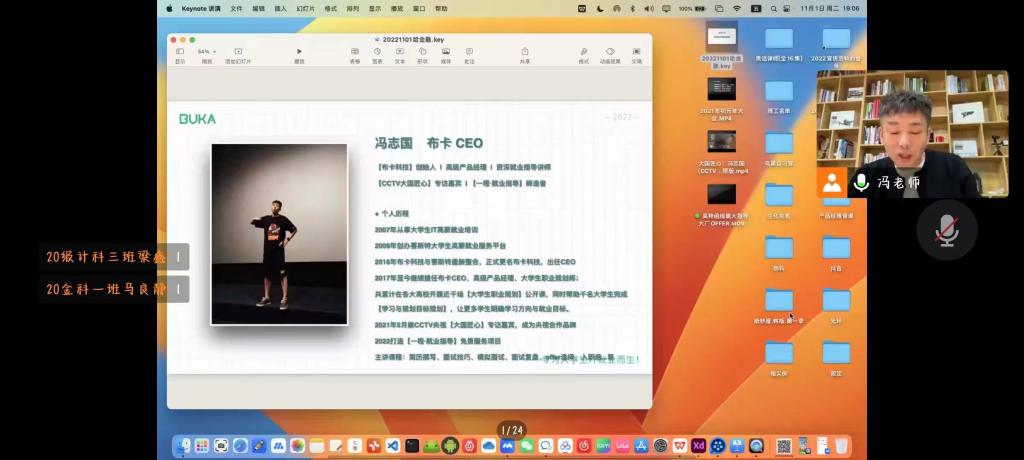
Task: Select the Shape tool in the toolbar
Action: pyautogui.click(x=422, y=52)
